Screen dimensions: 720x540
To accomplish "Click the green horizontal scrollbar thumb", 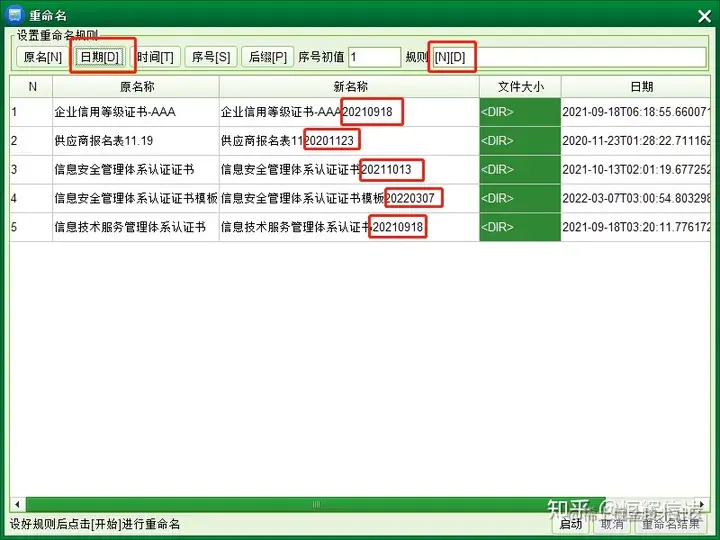I will coord(316,504).
